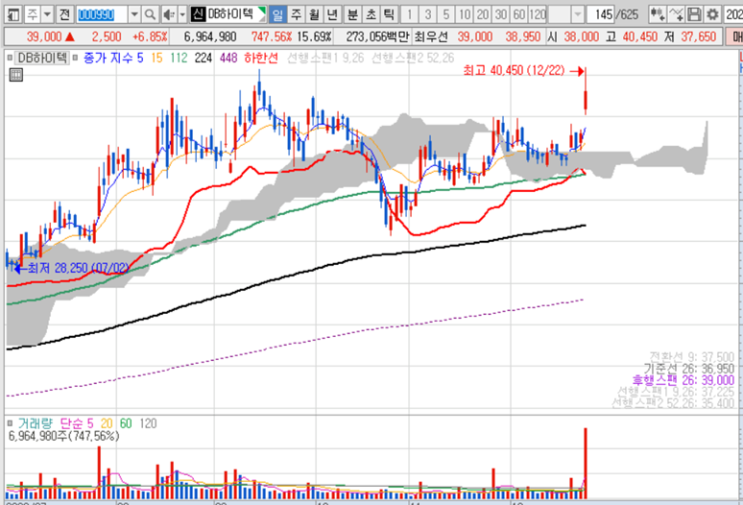Click the grid table icon on chart
The height and width of the screenshot is (505, 743).
pyautogui.click(x=16, y=75)
